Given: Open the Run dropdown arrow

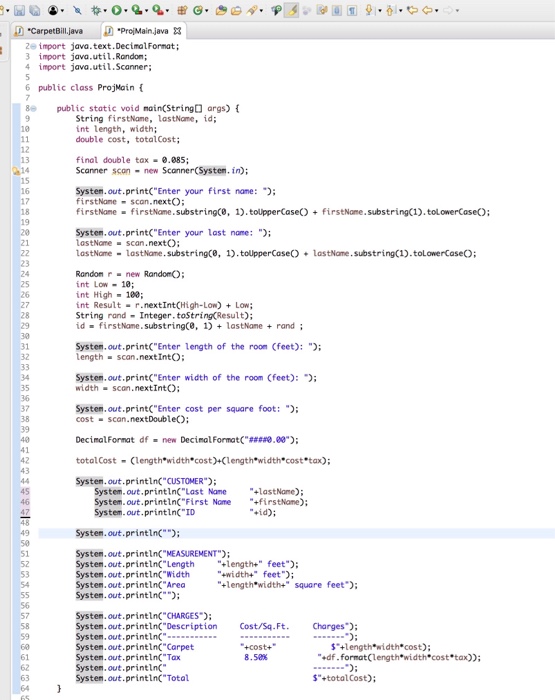Looking at the screenshot, I should point(125,10).
